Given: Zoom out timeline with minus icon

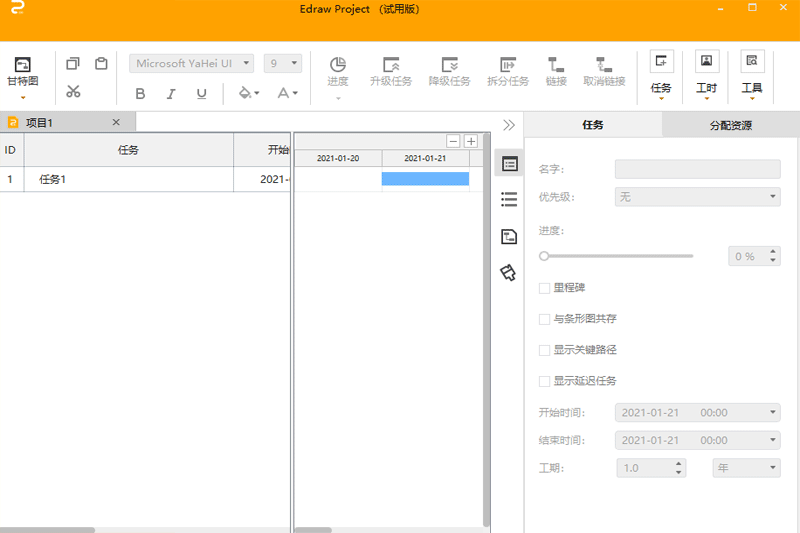Looking at the screenshot, I should (x=453, y=141).
